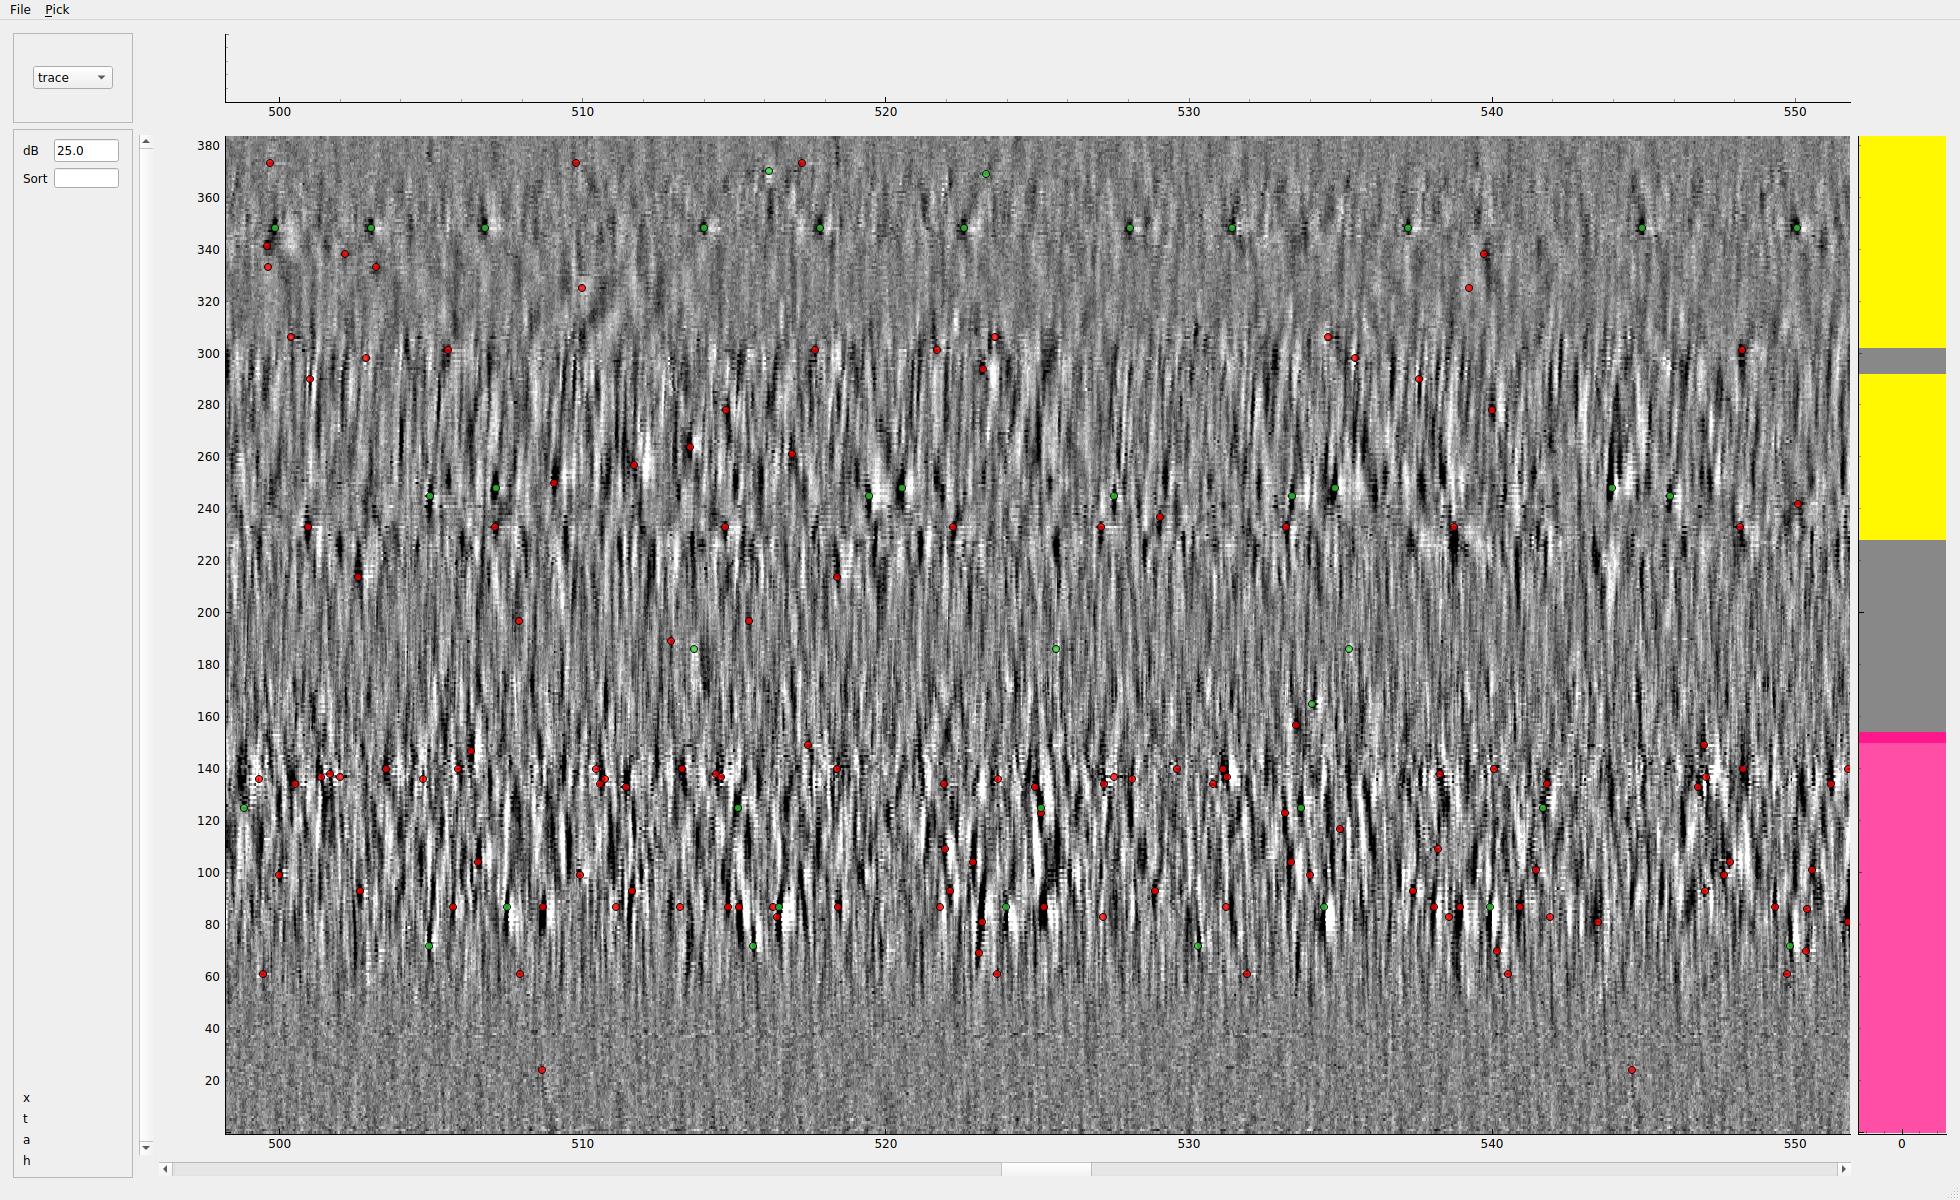Click the red pick near trace 20 at time 509
Viewport: 1960px width, 1200px height.
pos(542,1070)
